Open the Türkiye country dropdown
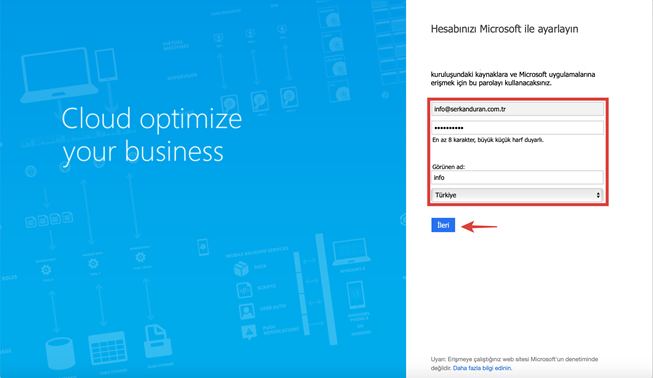The image size is (653, 378). (x=517, y=195)
